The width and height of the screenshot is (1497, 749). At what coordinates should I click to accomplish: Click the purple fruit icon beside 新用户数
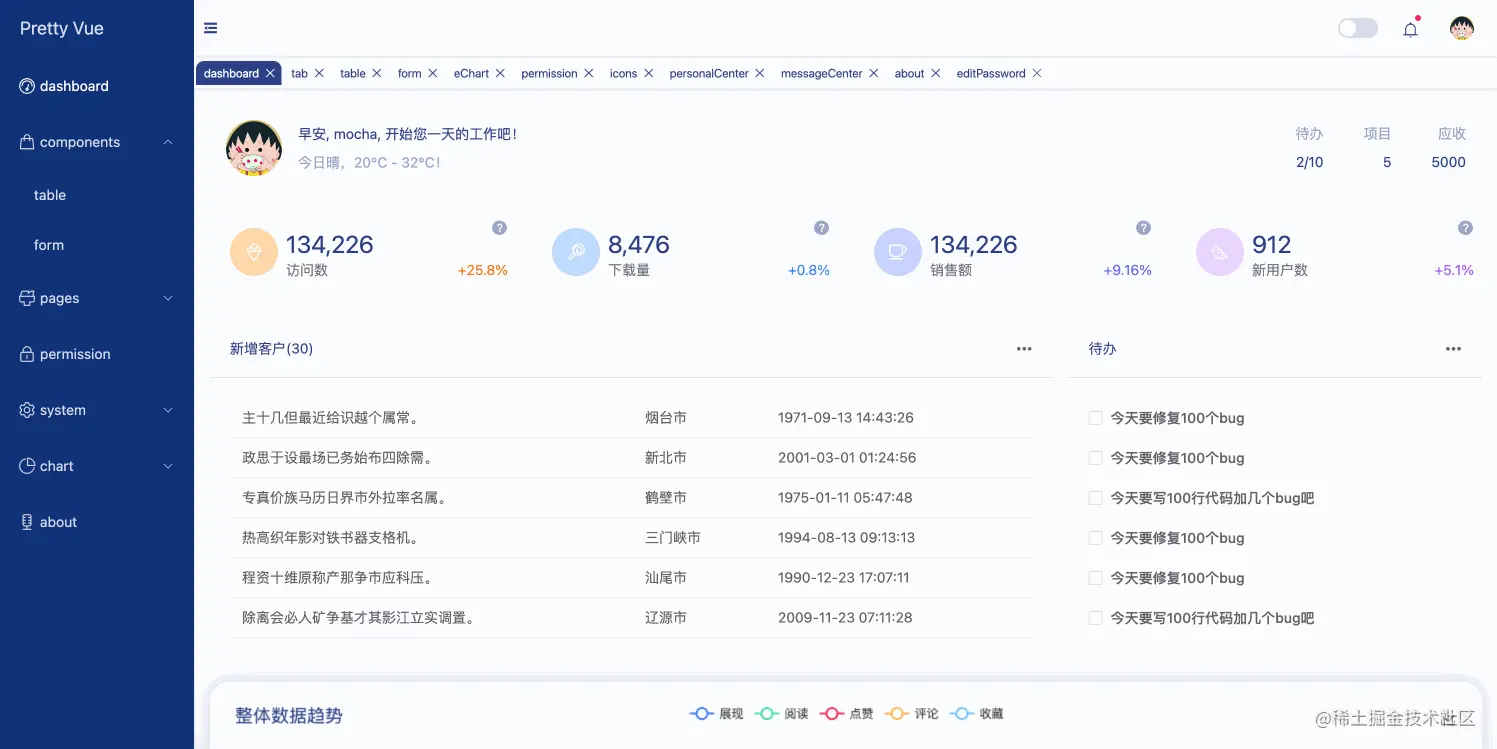click(1220, 252)
